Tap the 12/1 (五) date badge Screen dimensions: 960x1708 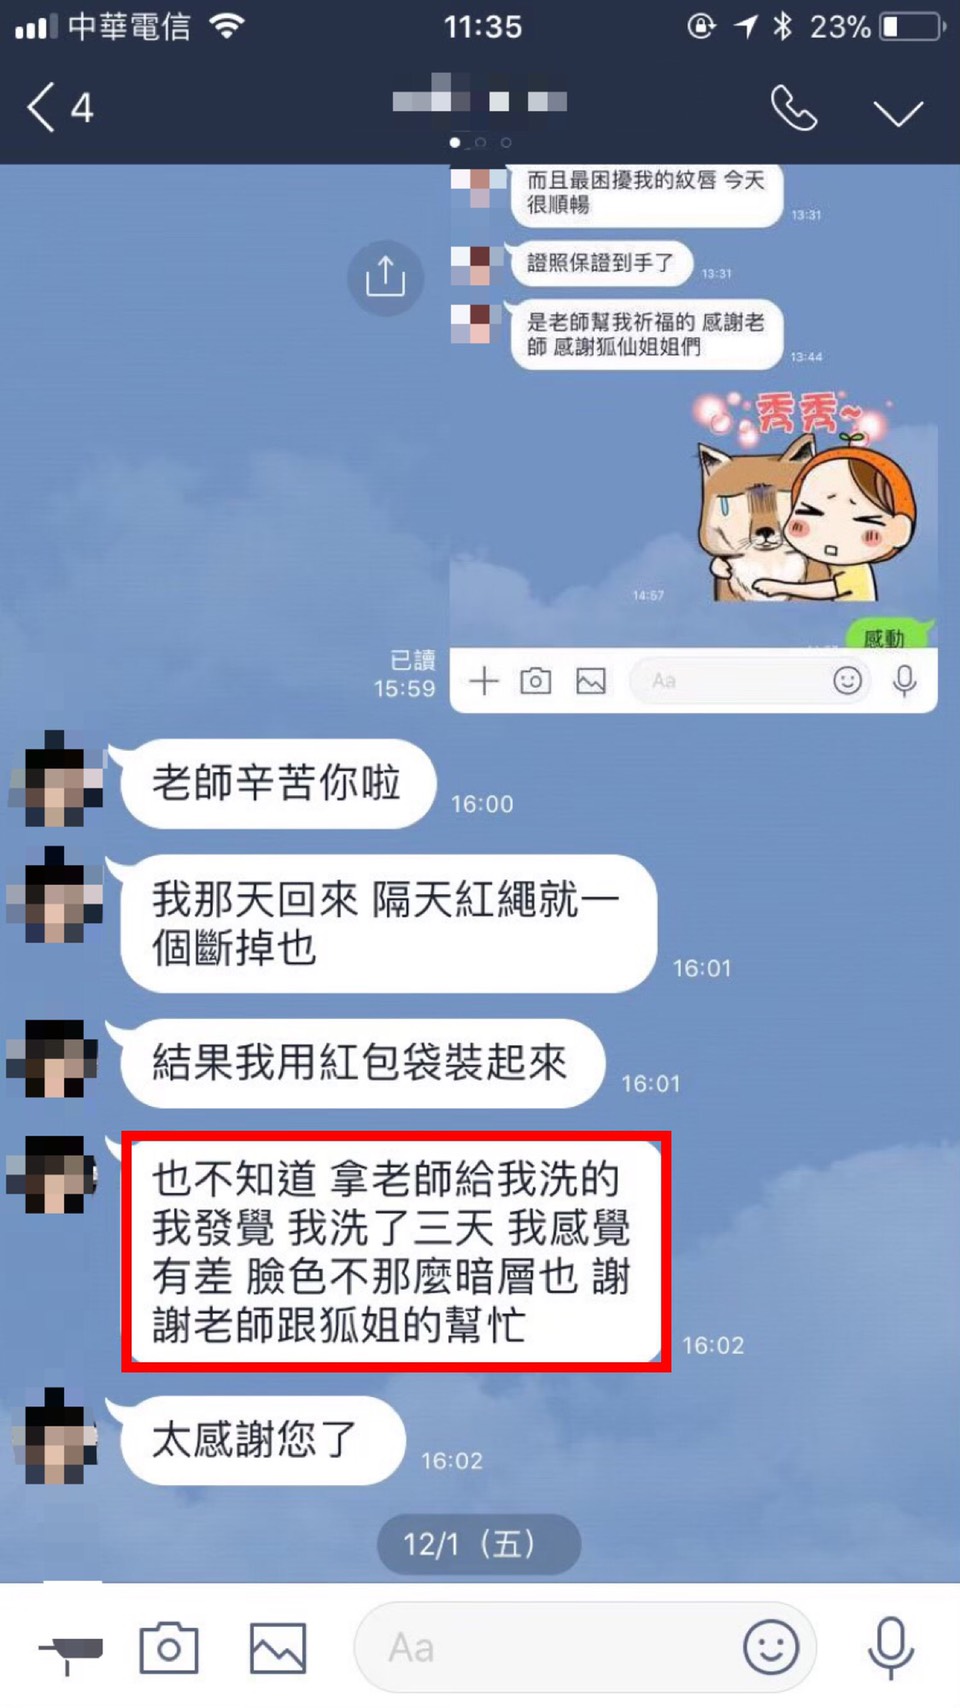click(478, 1544)
